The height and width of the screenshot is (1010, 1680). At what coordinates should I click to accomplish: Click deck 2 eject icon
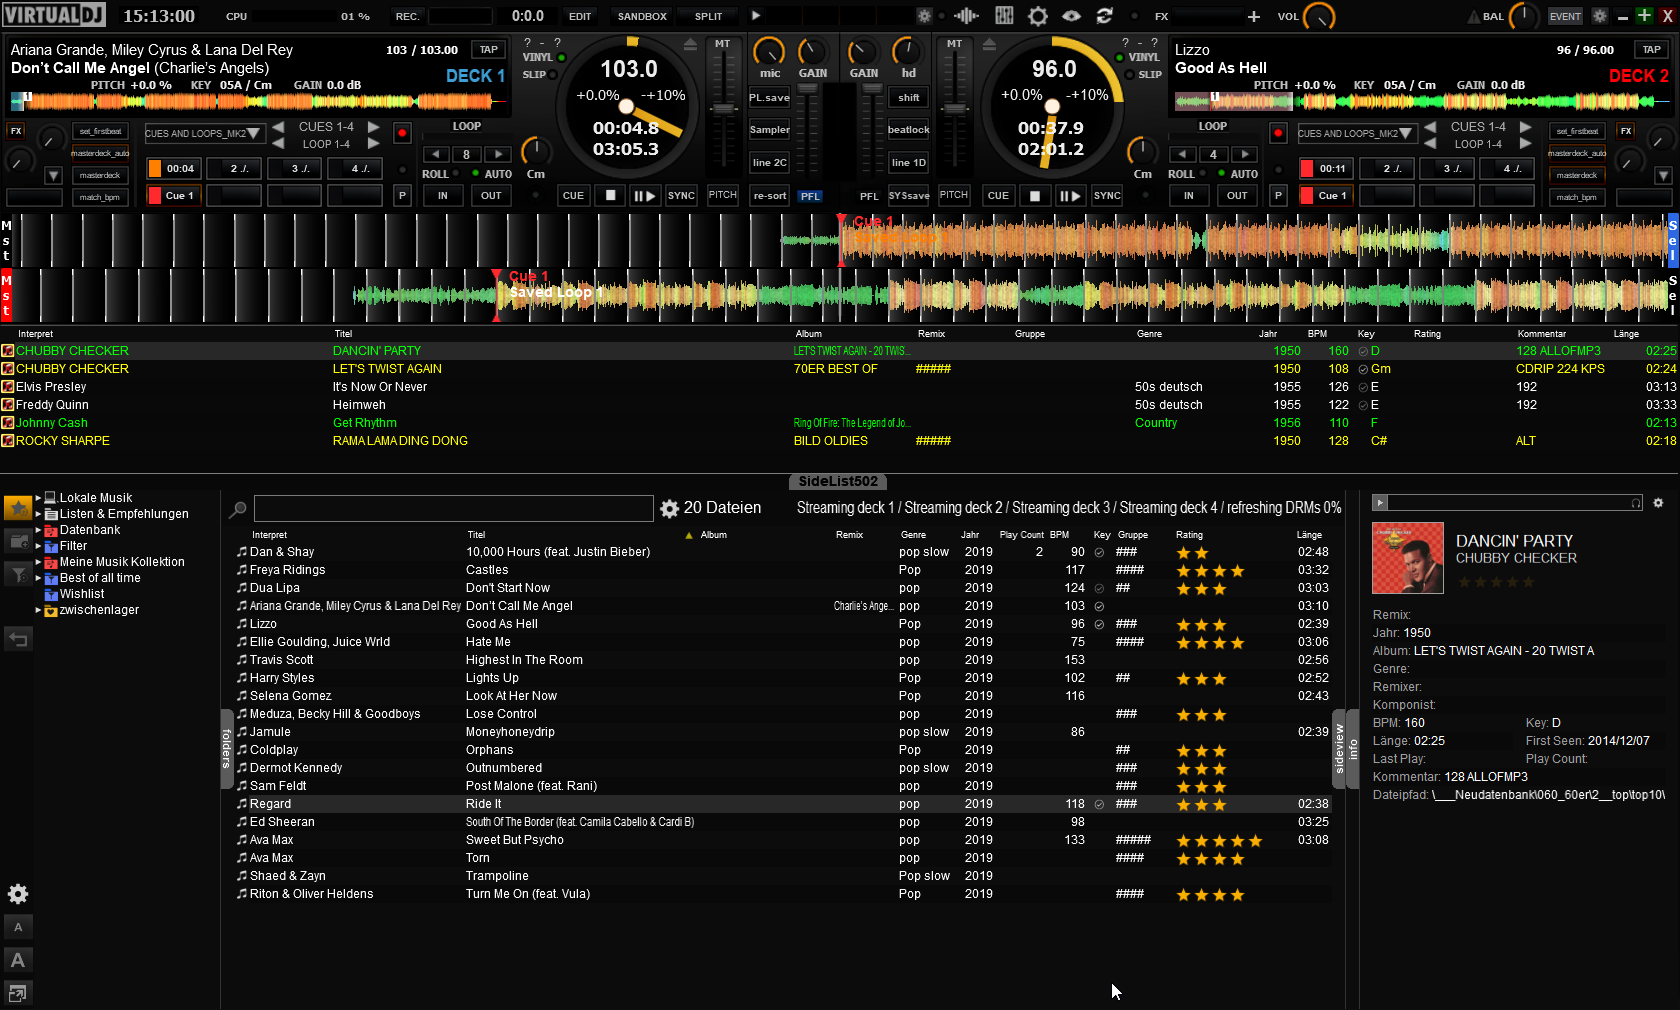click(989, 45)
